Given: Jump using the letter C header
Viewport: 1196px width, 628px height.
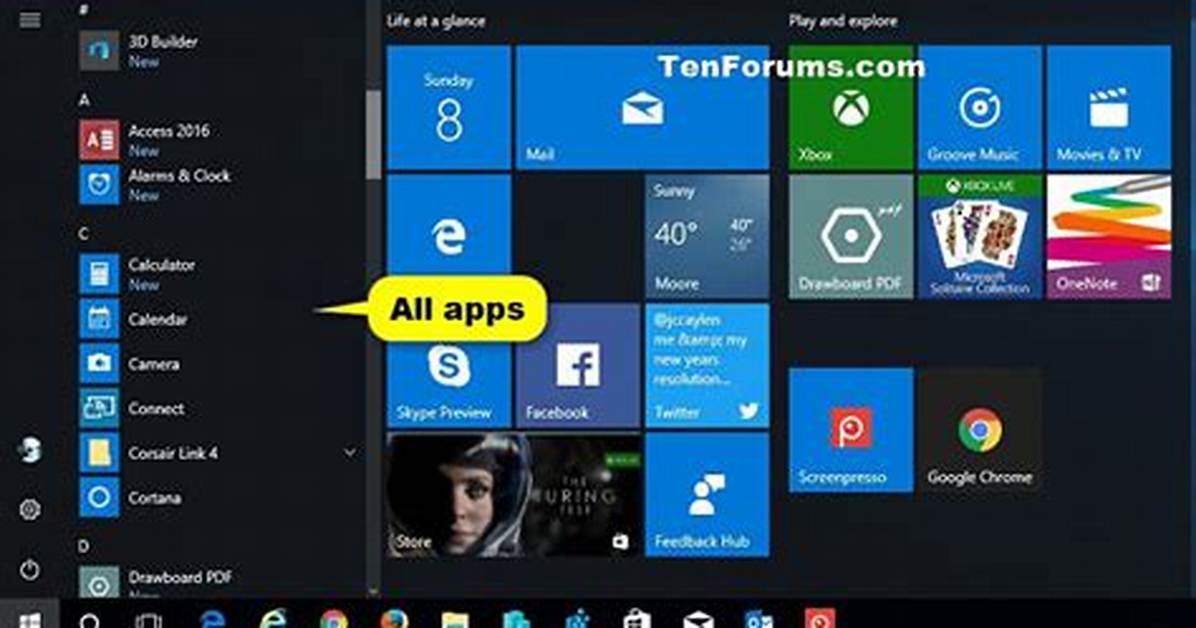Looking at the screenshot, I should pyautogui.click(x=85, y=234).
